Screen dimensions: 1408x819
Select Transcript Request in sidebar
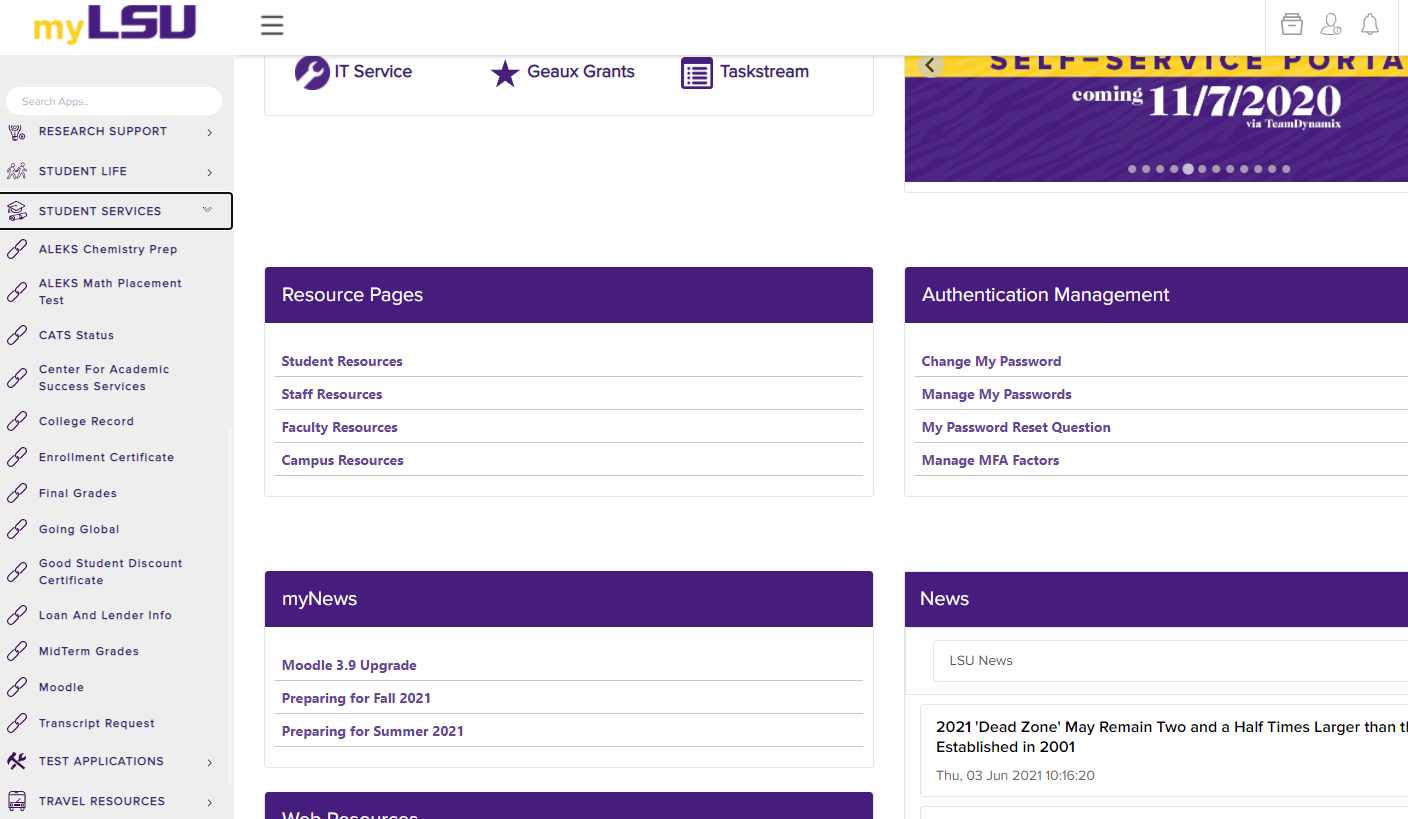pyautogui.click(x=96, y=723)
